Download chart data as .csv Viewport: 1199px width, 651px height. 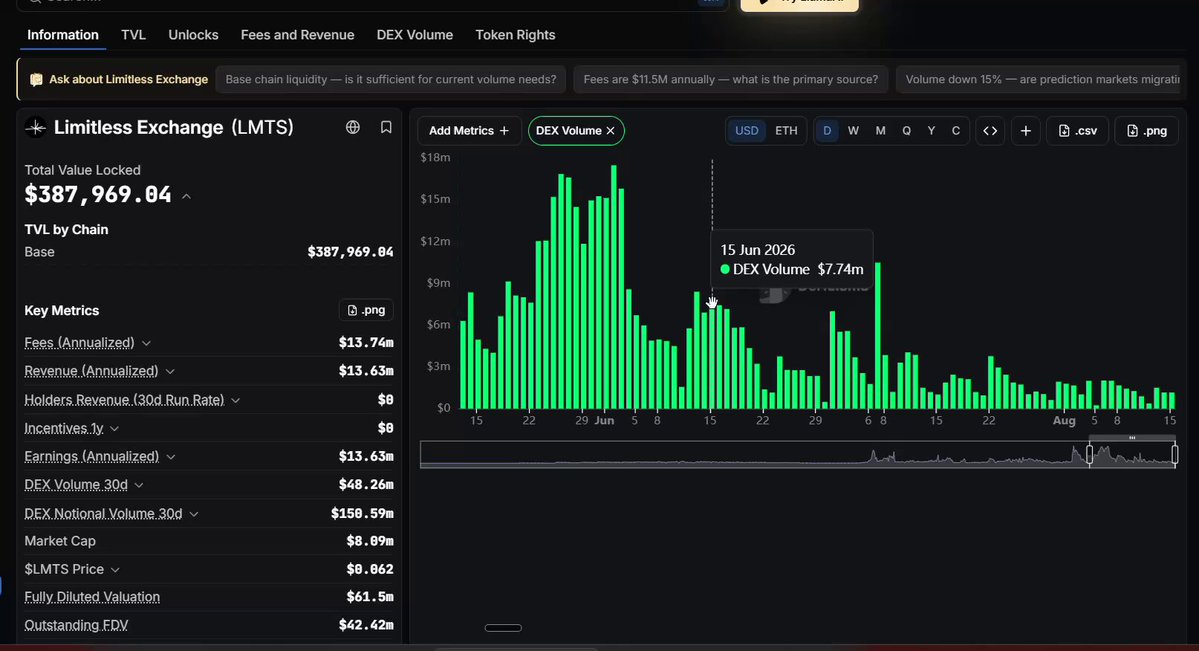point(1077,131)
